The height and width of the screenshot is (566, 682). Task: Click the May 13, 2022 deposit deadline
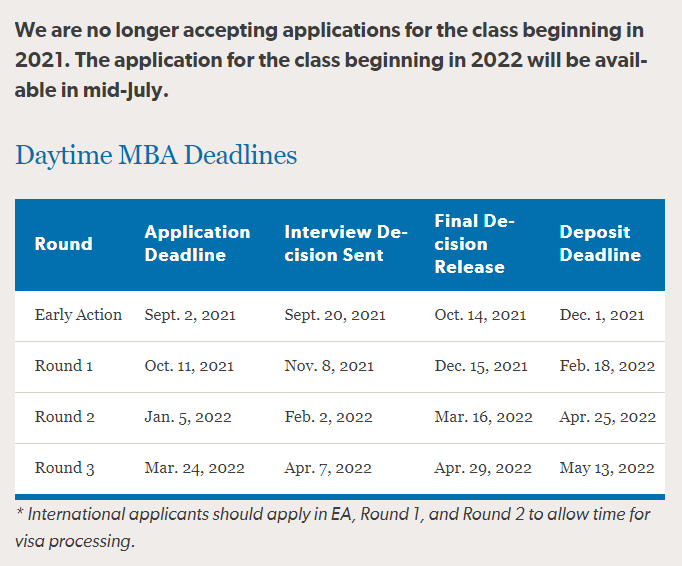607,468
